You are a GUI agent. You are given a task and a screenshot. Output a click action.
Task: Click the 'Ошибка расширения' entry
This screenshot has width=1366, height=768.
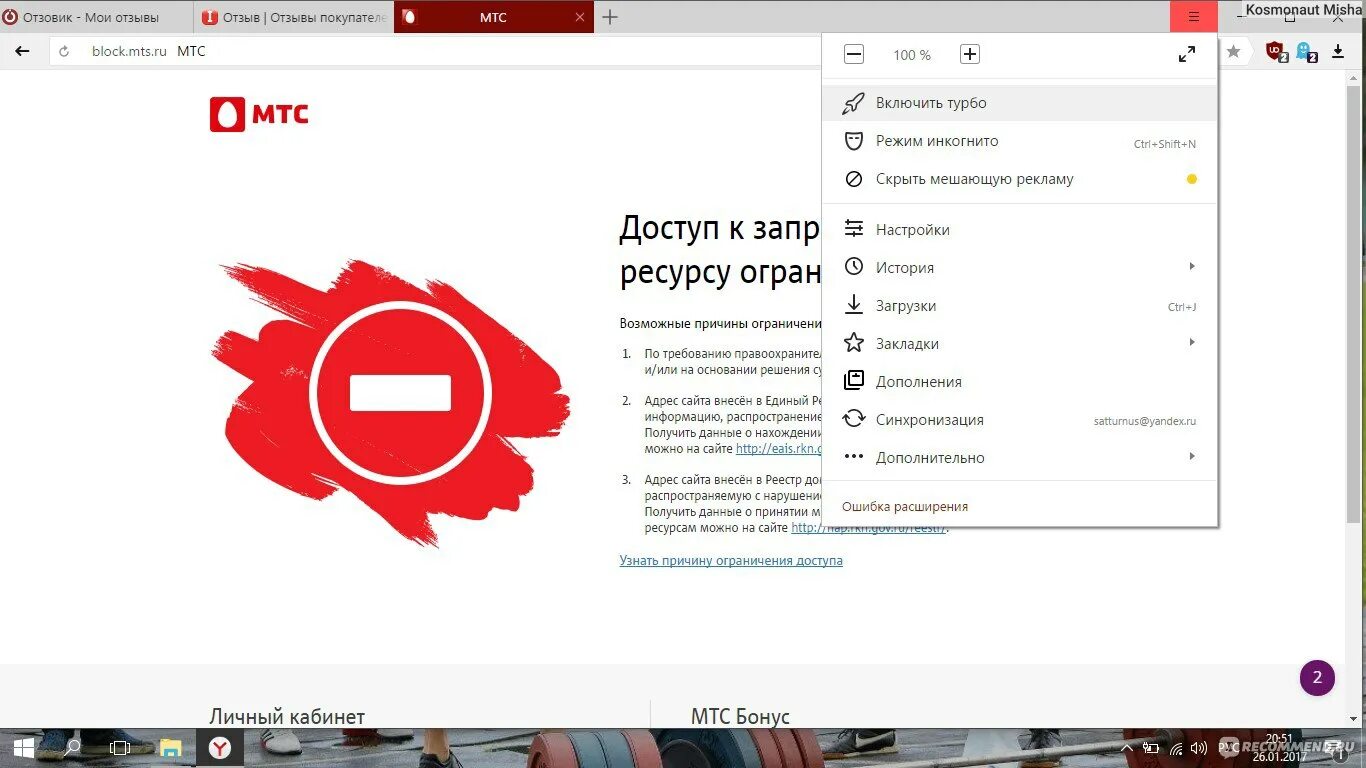coord(904,506)
